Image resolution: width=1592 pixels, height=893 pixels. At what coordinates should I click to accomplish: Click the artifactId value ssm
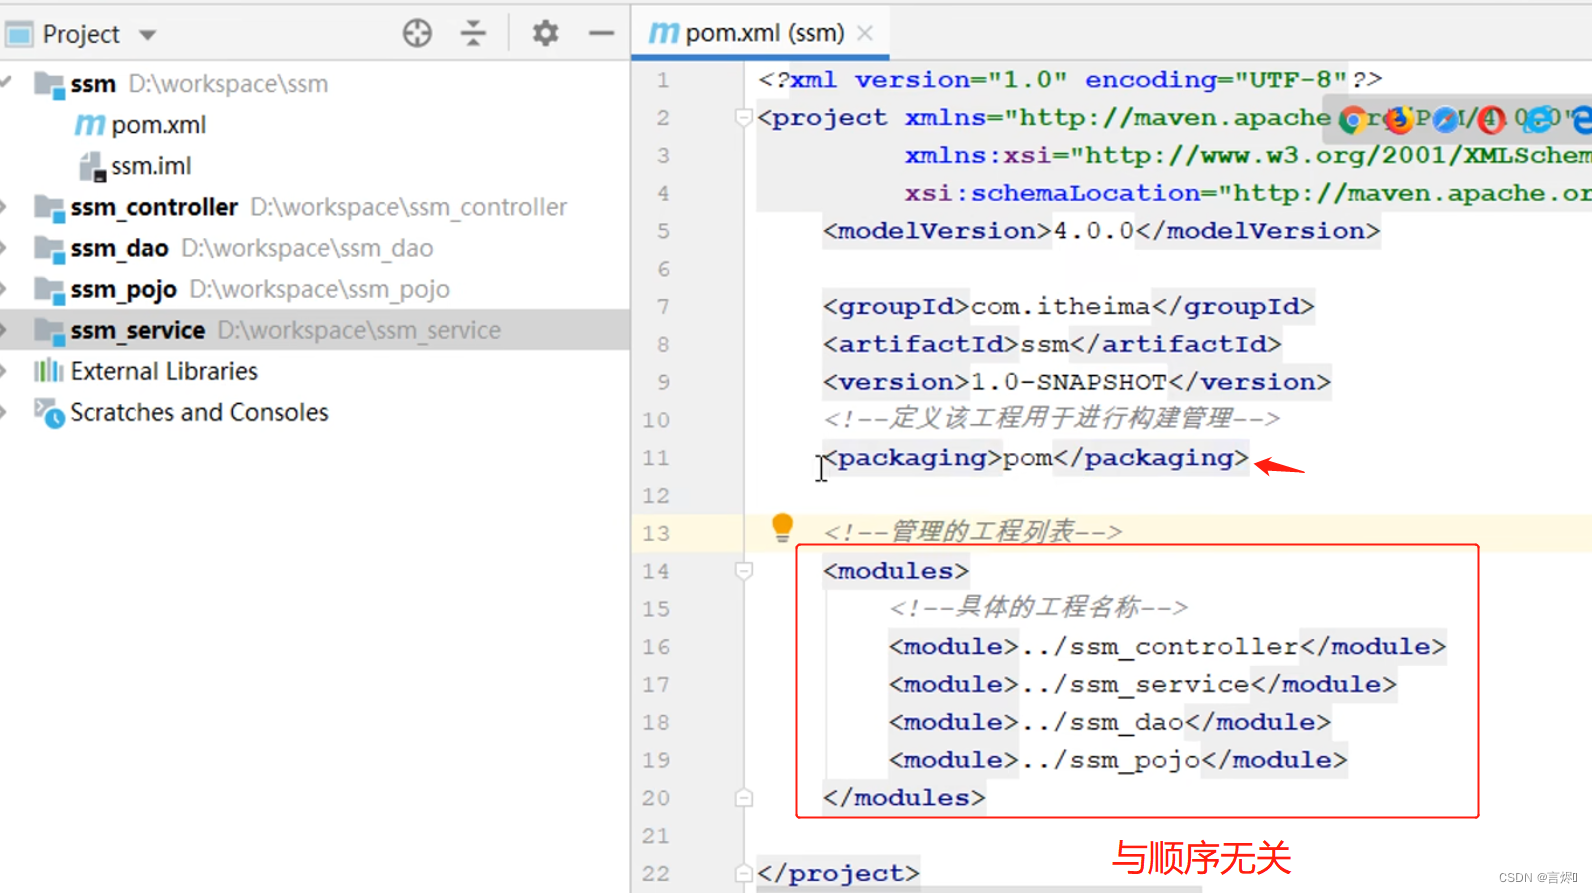tap(1044, 344)
